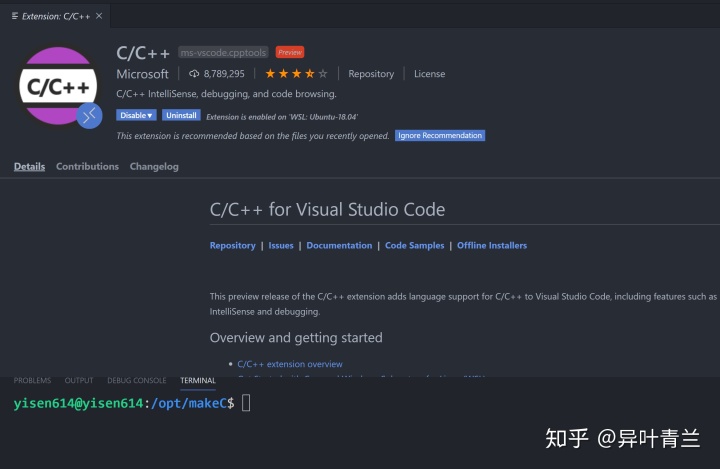Select the Extension: C/C++ editor tab
The image size is (720, 469).
(x=55, y=16)
